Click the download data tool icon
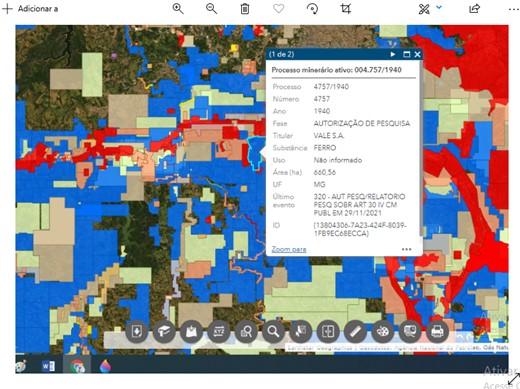Viewport: 520px width, 389px height. coord(137,331)
